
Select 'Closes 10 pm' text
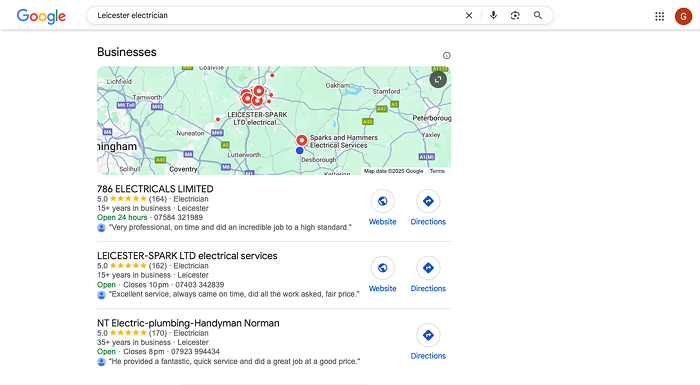(x=146, y=285)
